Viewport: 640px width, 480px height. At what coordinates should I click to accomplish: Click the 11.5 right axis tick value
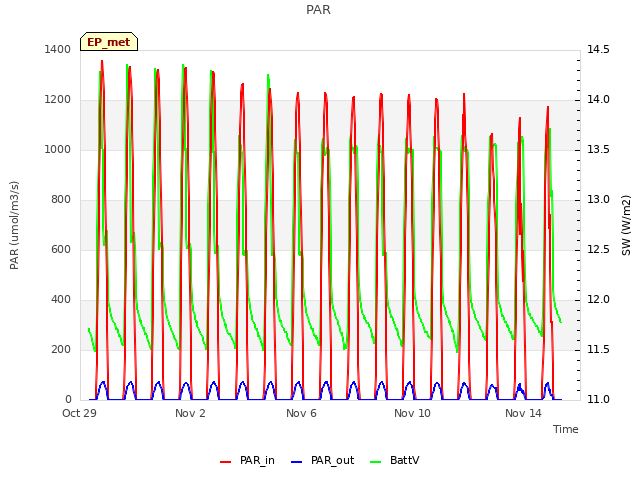click(598, 349)
